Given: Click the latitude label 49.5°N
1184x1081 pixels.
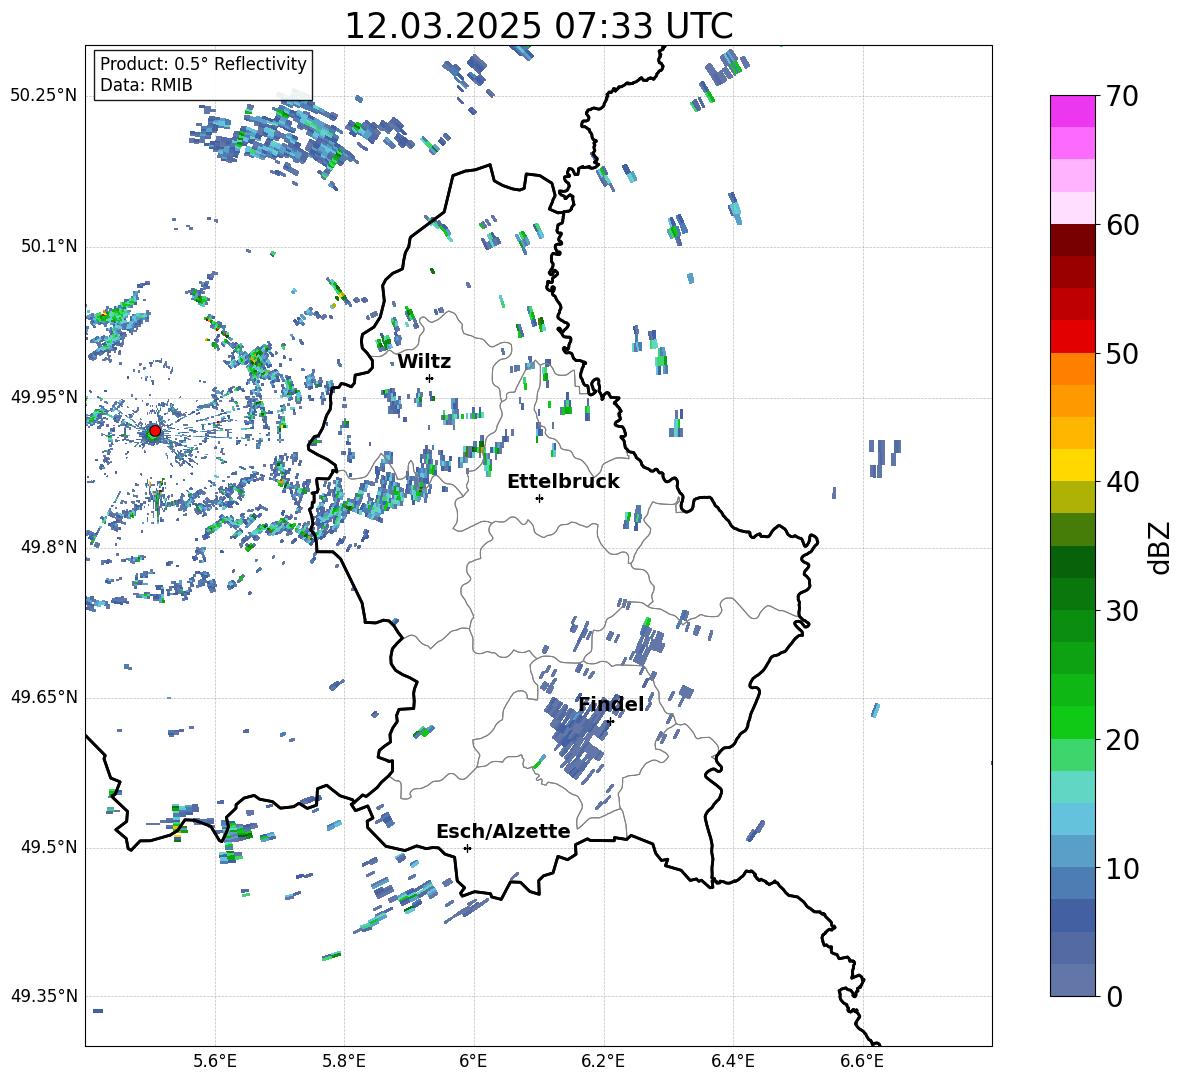Looking at the screenshot, I should click(49, 847).
